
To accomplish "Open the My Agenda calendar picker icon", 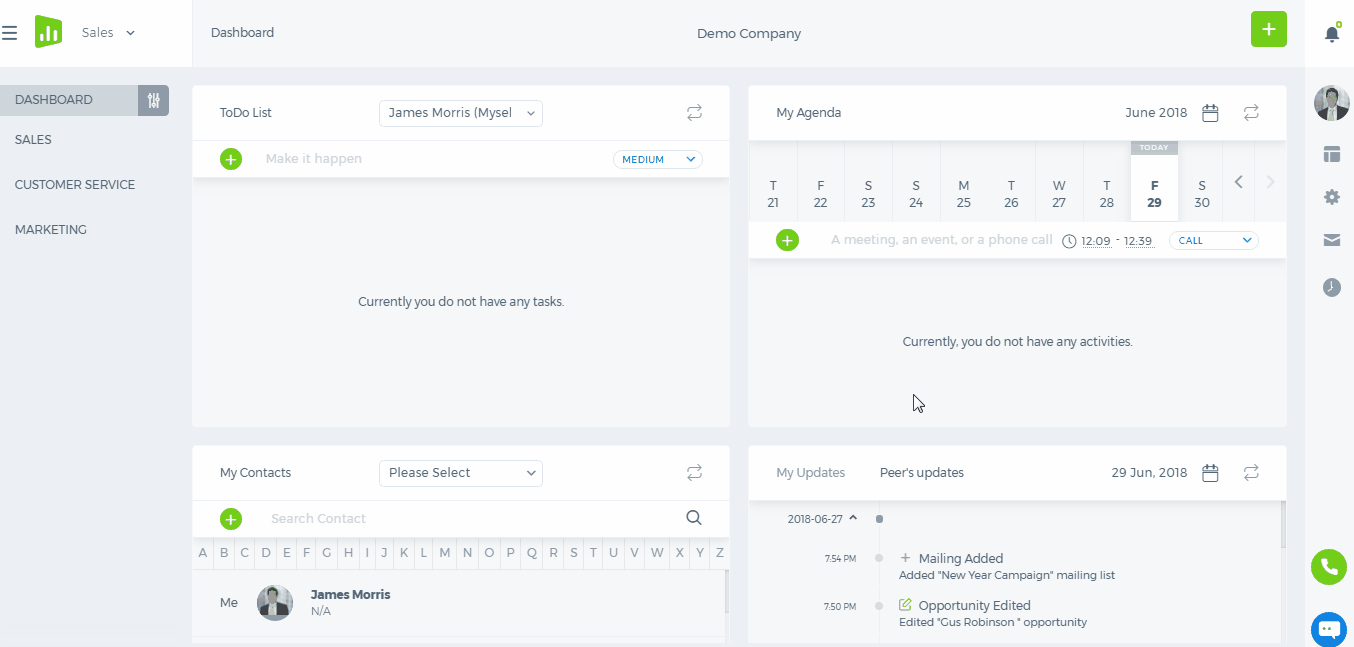I will click(1210, 113).
